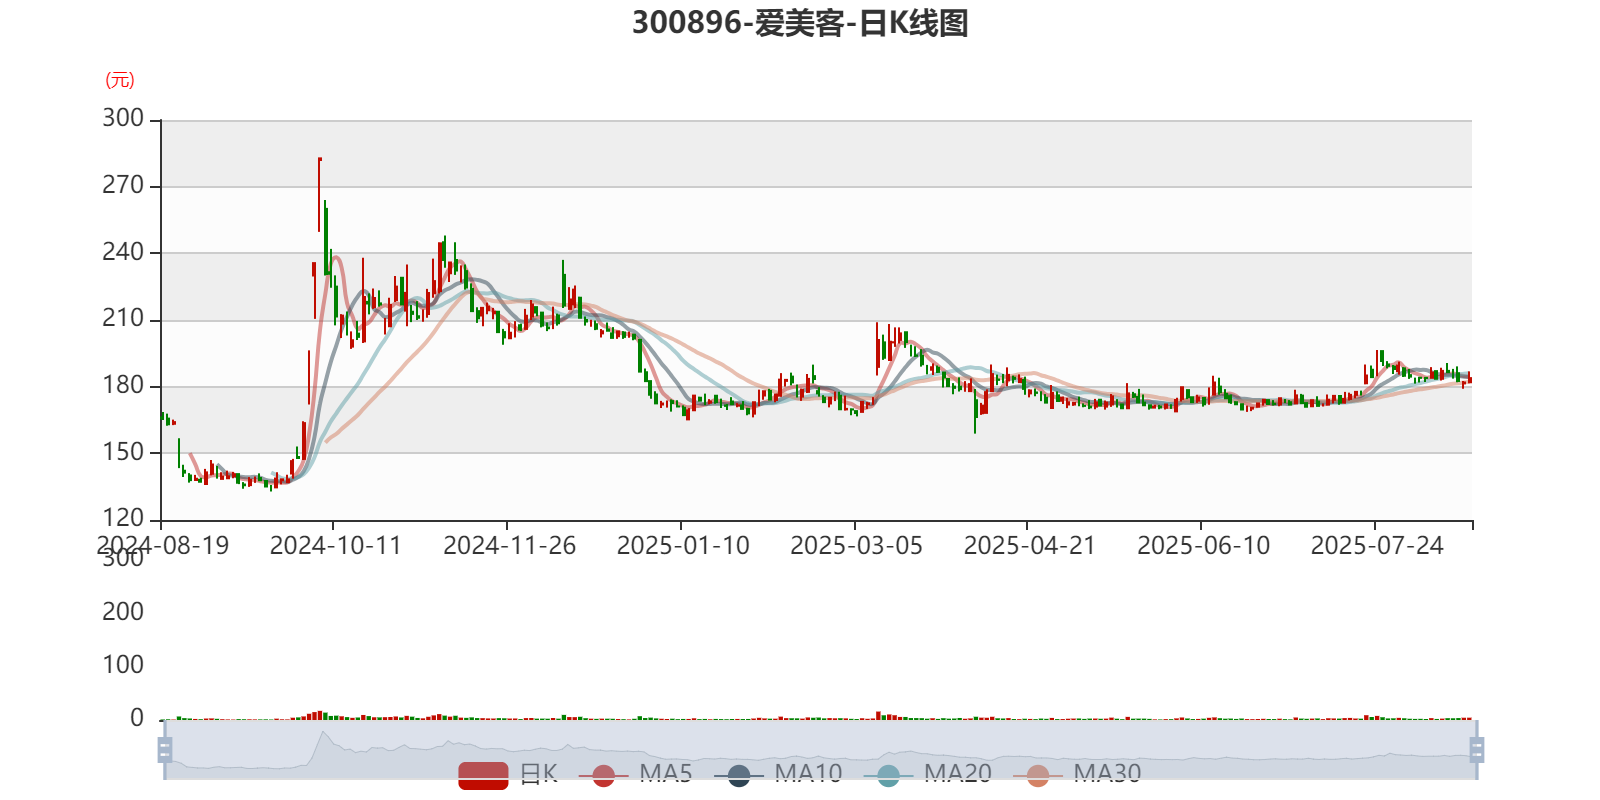This screenshot has height=800, width=1600.
Task: Toggle the MA30 line legend
Action: point(1077,774)
